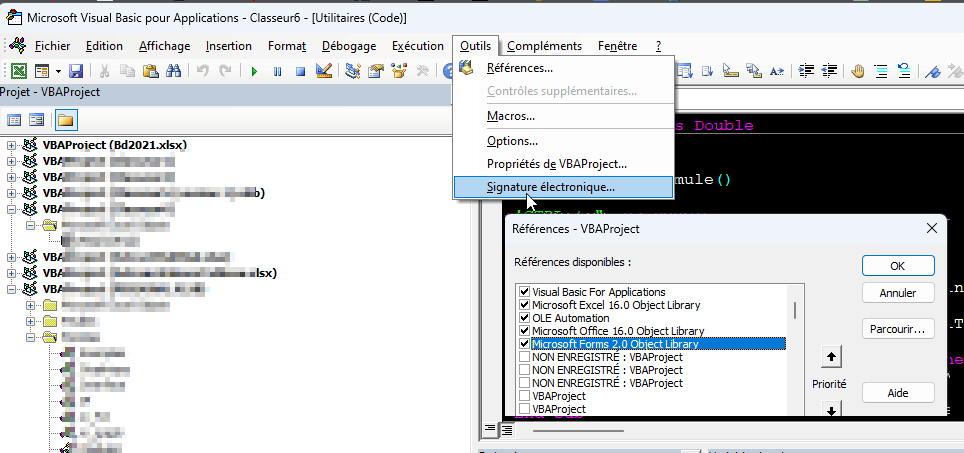Expand VBAProject (Bd2021.xlsx) tree node
The image size is (964, 453).
pos(11,145)
